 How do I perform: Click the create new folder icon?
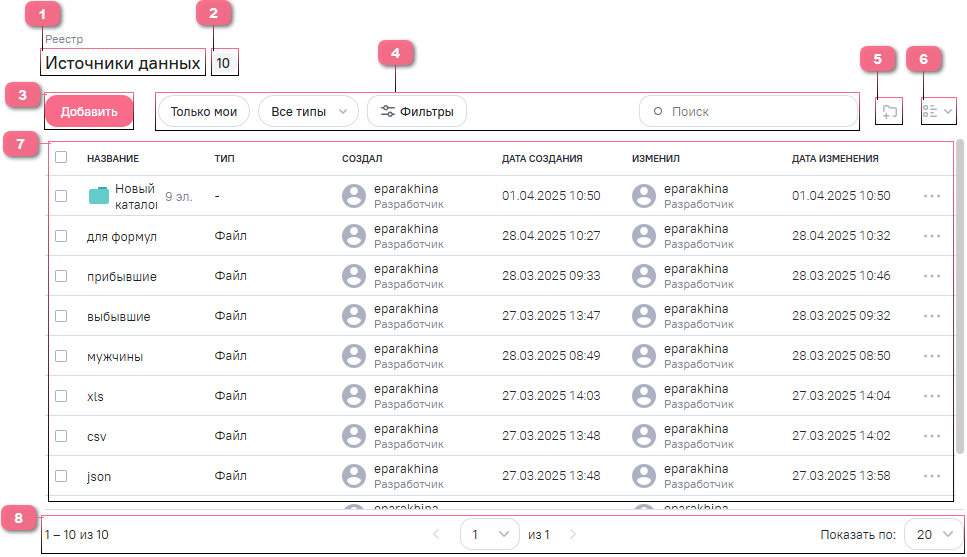tap(888, 112)
